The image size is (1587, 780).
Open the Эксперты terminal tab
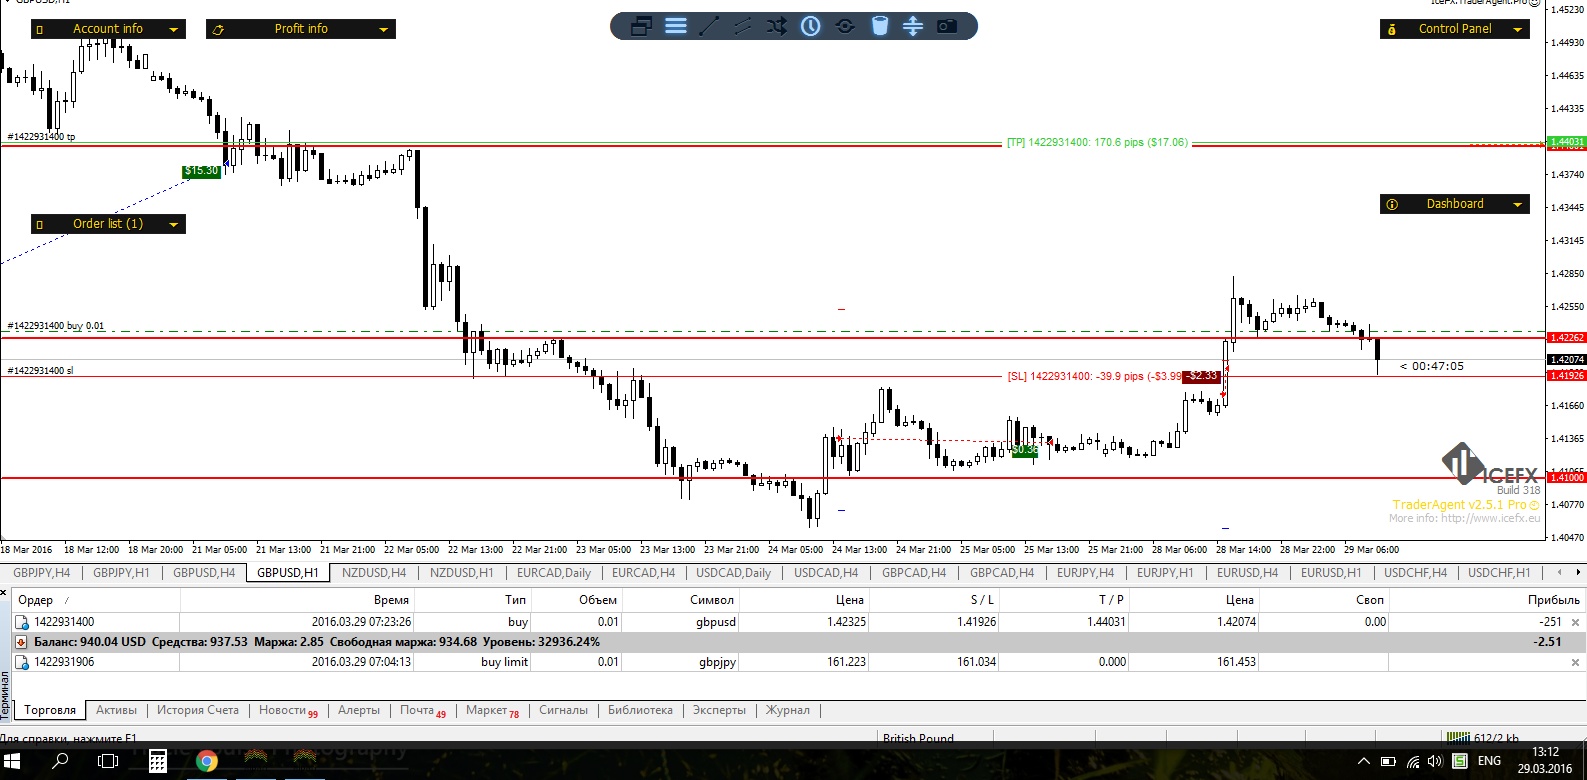[719, 710]
